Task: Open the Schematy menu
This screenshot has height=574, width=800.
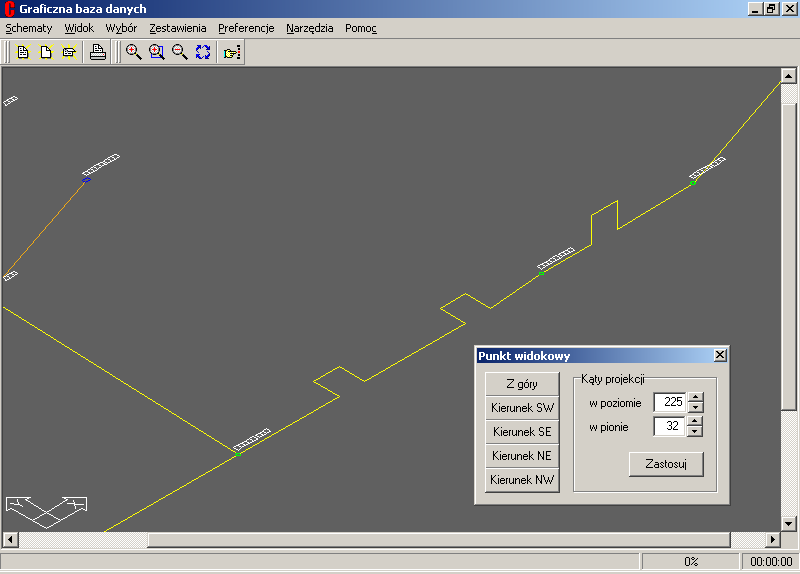Action: 28,28
